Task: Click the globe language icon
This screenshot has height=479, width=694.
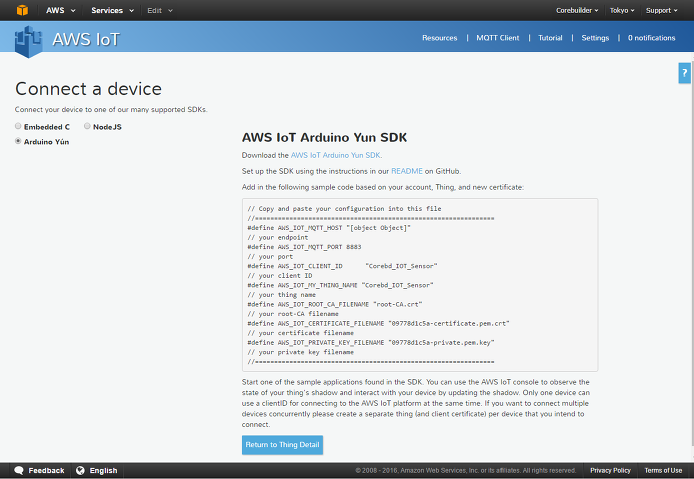Action: point(80,470)
